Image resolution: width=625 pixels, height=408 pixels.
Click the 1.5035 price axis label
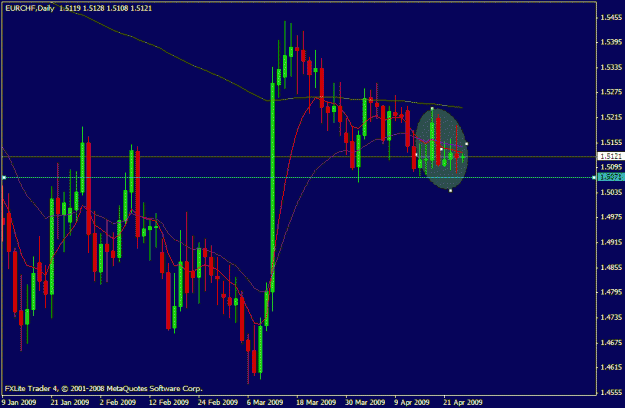611,192
